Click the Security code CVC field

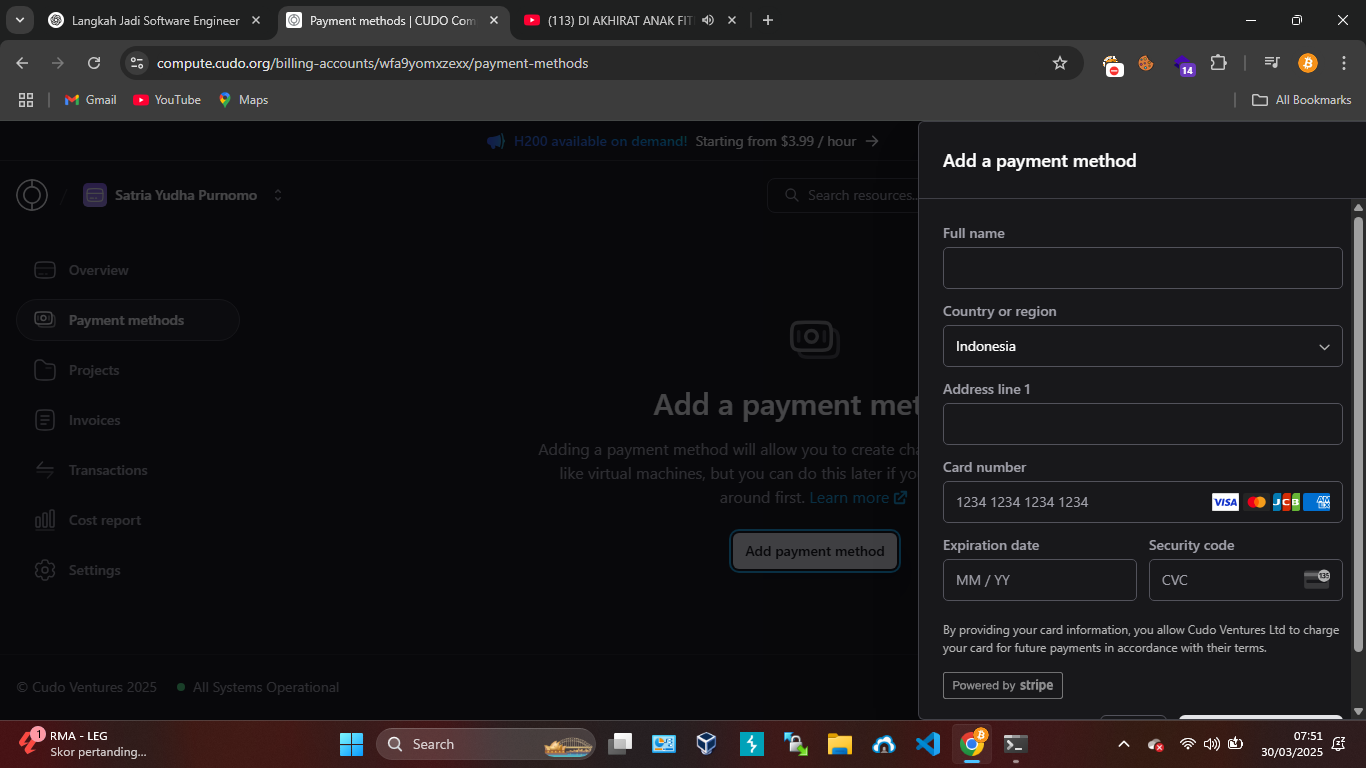[x=1245, y=580]
